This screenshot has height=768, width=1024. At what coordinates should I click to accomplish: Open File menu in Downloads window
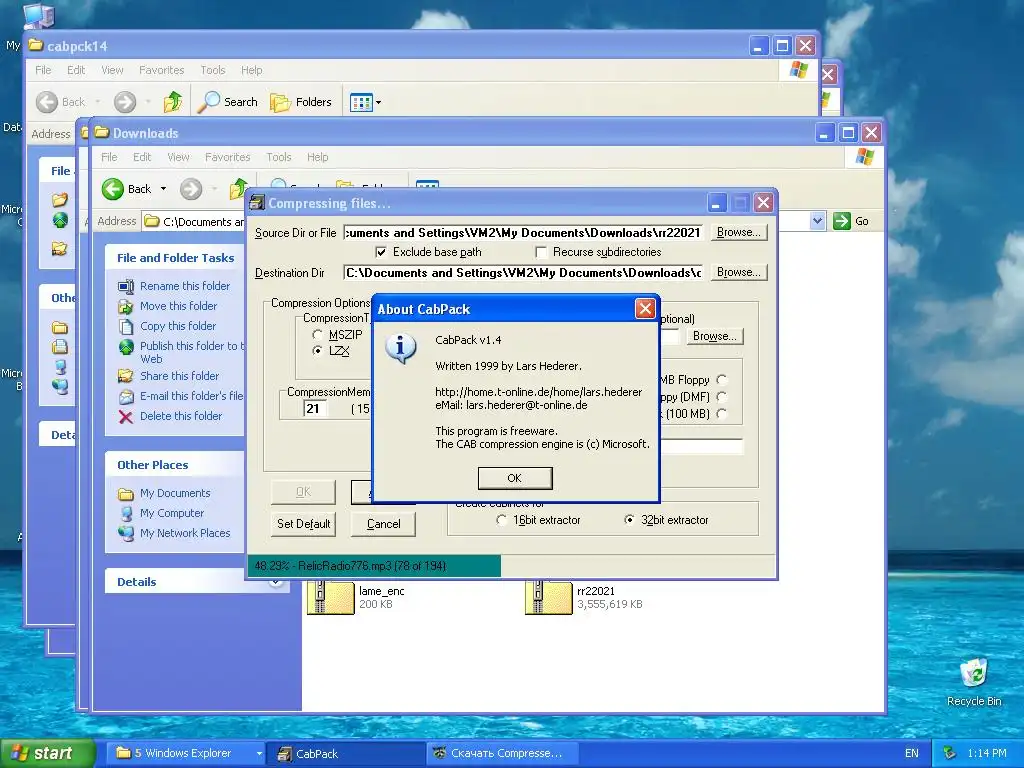point(109,157)
